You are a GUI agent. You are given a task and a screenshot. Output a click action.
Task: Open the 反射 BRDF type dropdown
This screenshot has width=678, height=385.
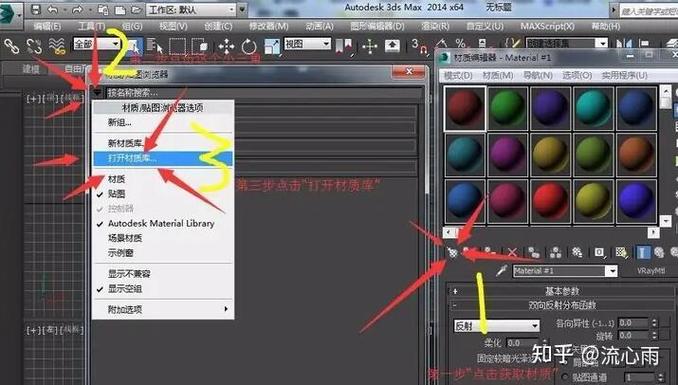[497, 326]
